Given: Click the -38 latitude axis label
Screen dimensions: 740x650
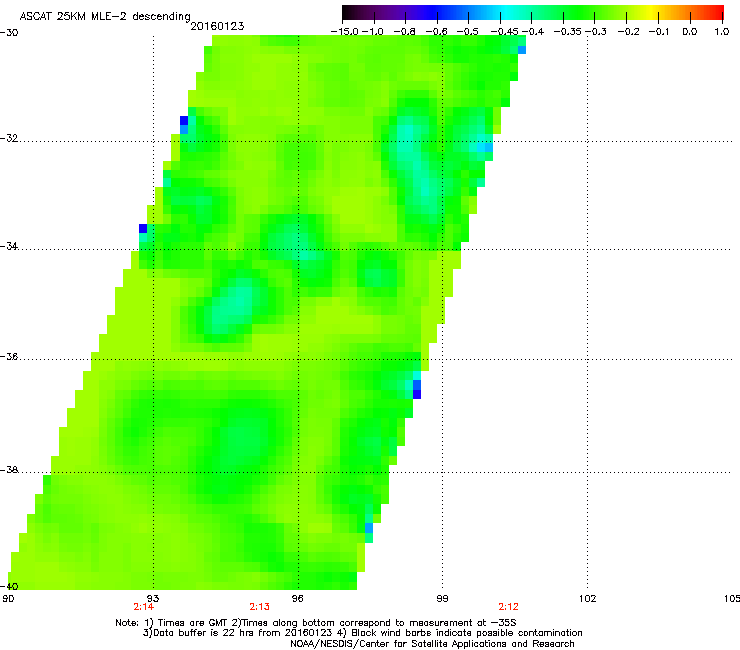Looking at the screenshot, I should 9,470.
